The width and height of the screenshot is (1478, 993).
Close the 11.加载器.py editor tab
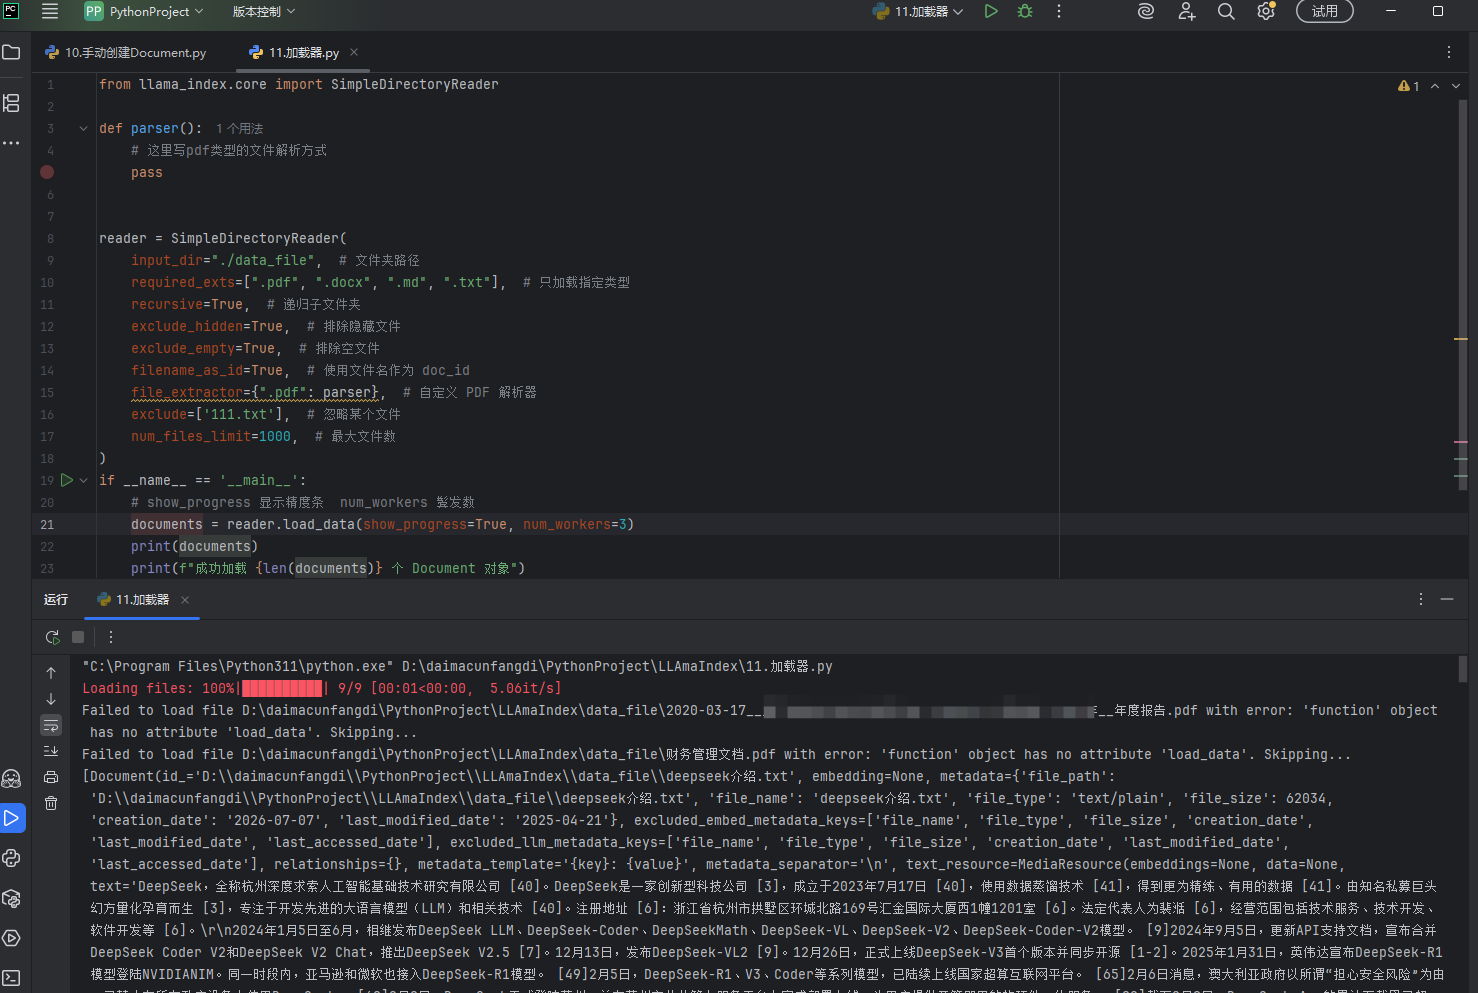pos(354,52)
